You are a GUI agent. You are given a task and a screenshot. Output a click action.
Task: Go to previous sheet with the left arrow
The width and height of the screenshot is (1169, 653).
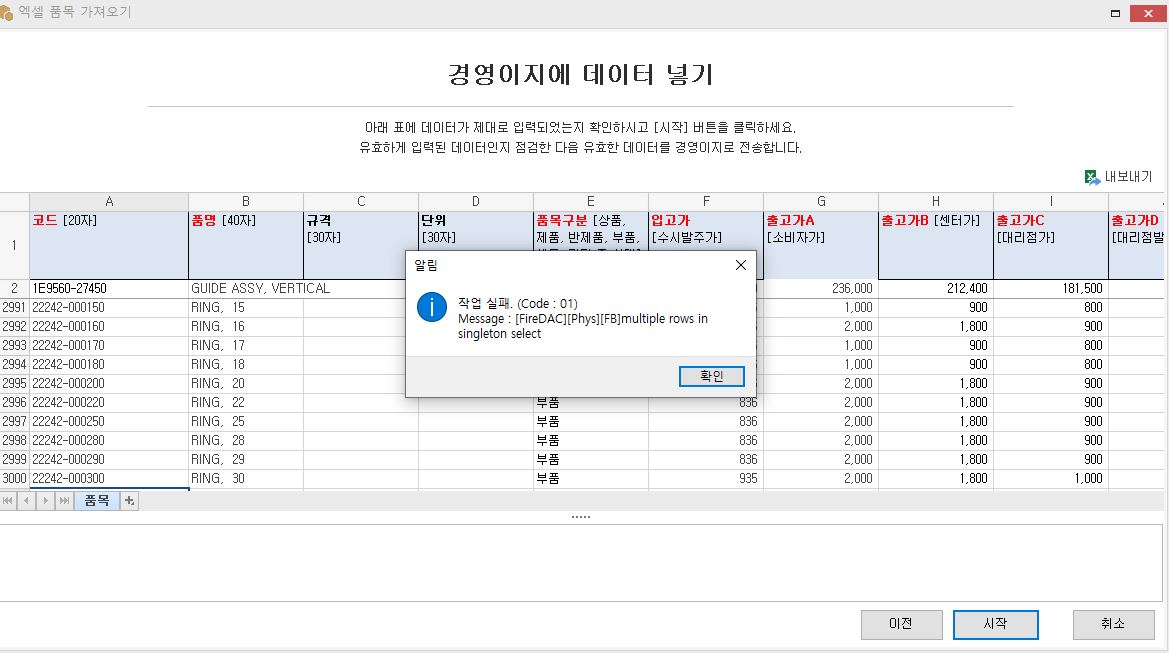(x=27, y=501)
